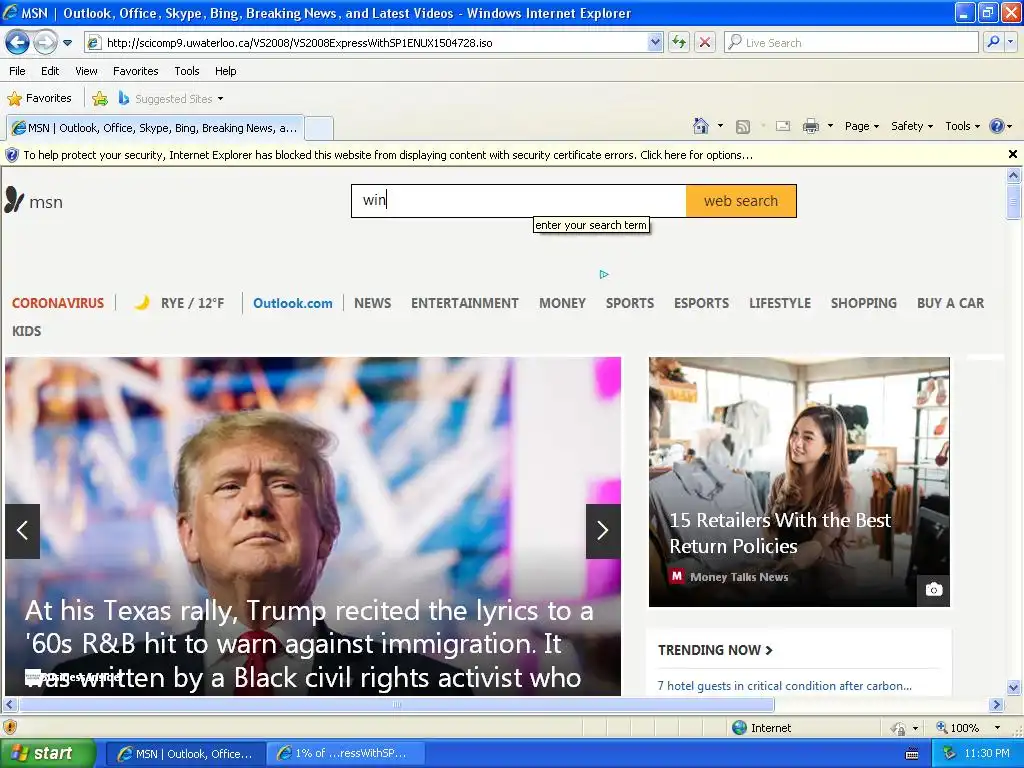This screenshot has width=1024, height=768.
Task: Click the browser Forward arrow button
Action: click(45, 43)
